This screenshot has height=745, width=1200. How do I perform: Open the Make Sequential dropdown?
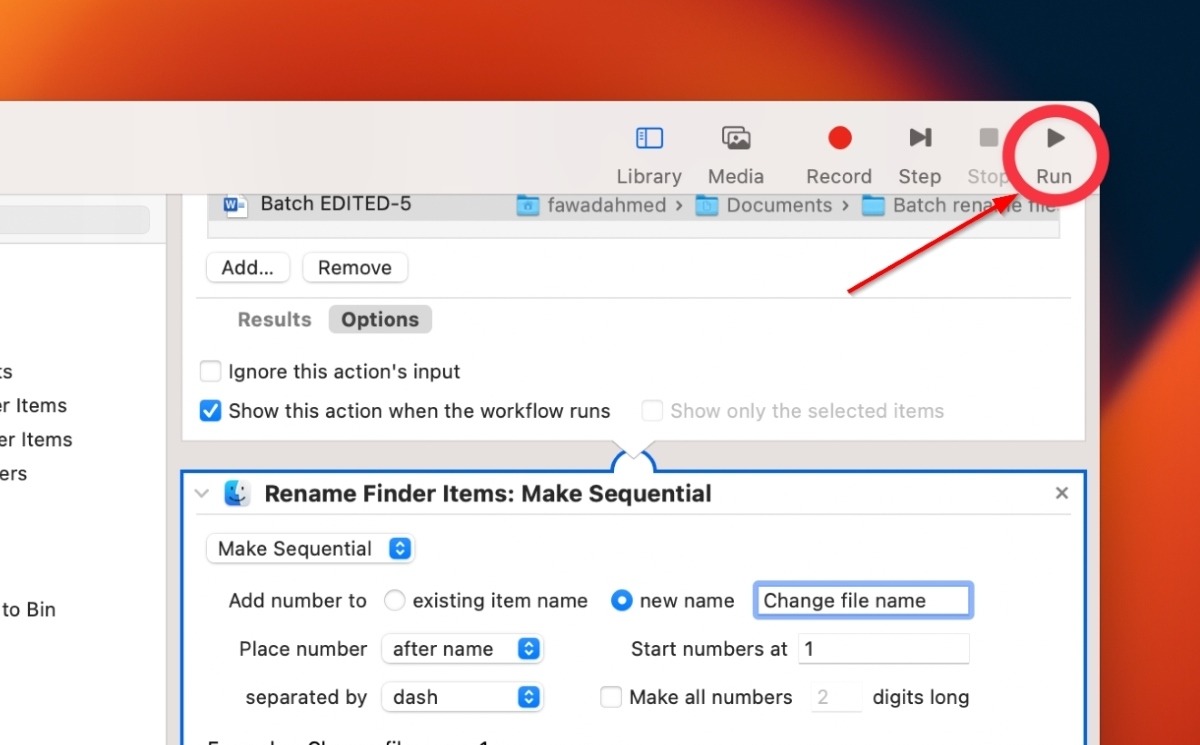[x=310, y=548]
